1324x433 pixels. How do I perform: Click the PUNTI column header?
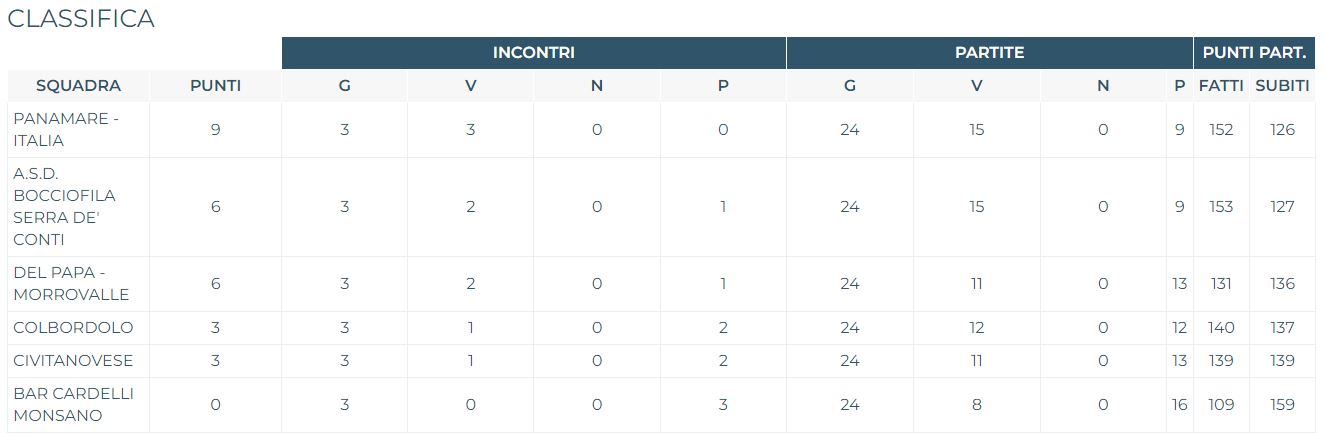[215, 86]
